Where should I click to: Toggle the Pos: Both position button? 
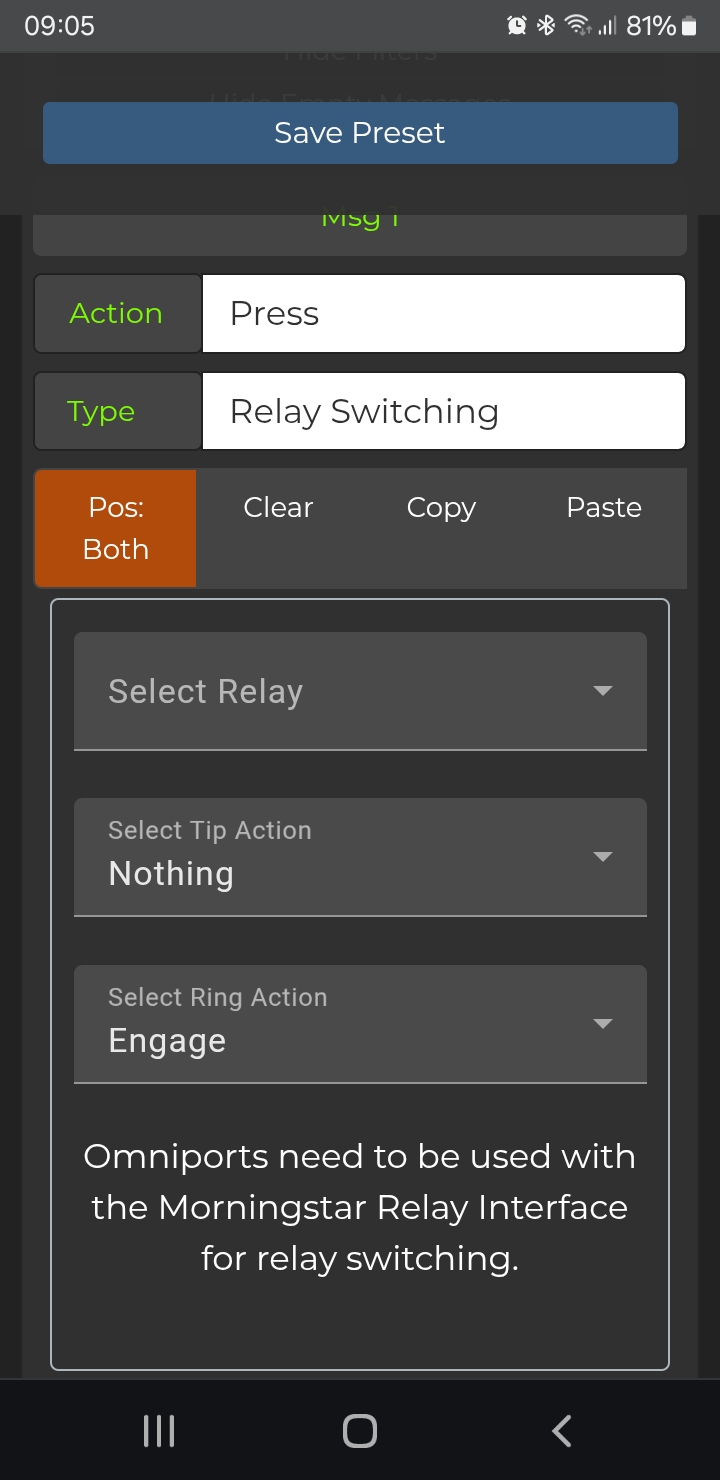(x=116, y=528)
